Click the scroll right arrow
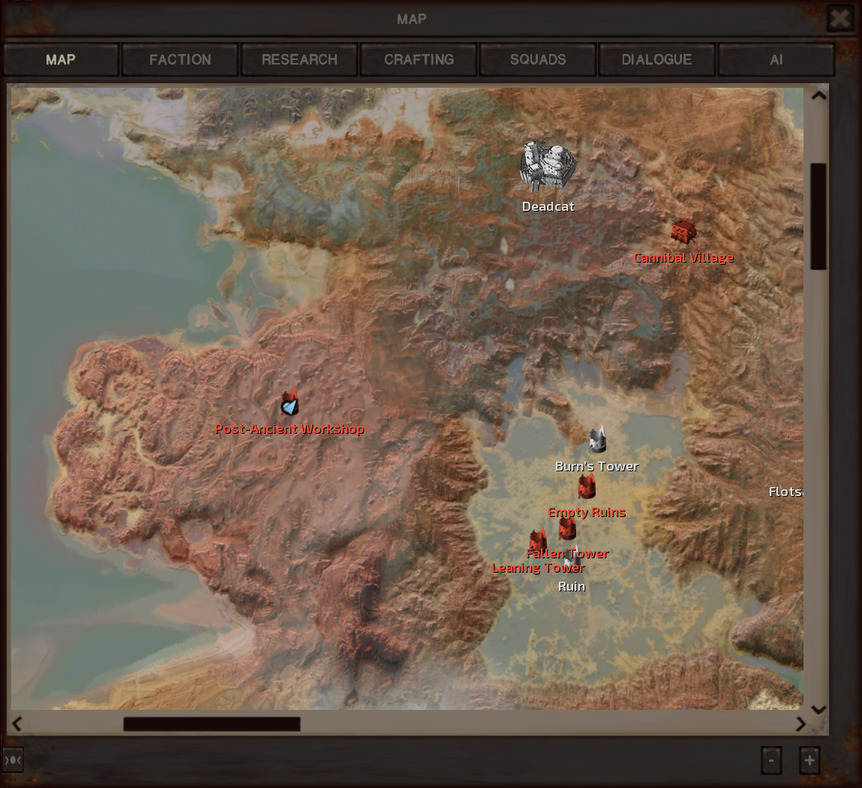Viewport: 862px width, 788px height. click(x=801, y=724)
